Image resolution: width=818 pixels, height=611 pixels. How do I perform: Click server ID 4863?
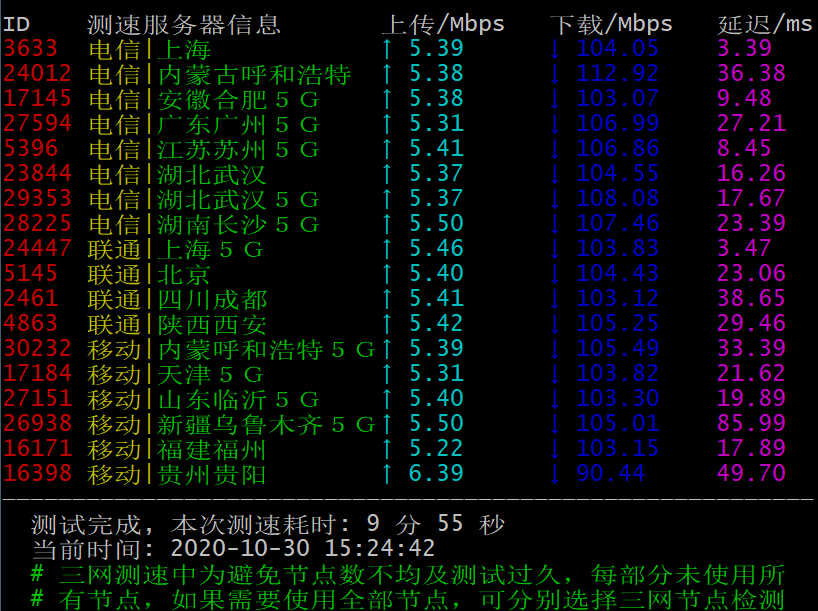30,324
